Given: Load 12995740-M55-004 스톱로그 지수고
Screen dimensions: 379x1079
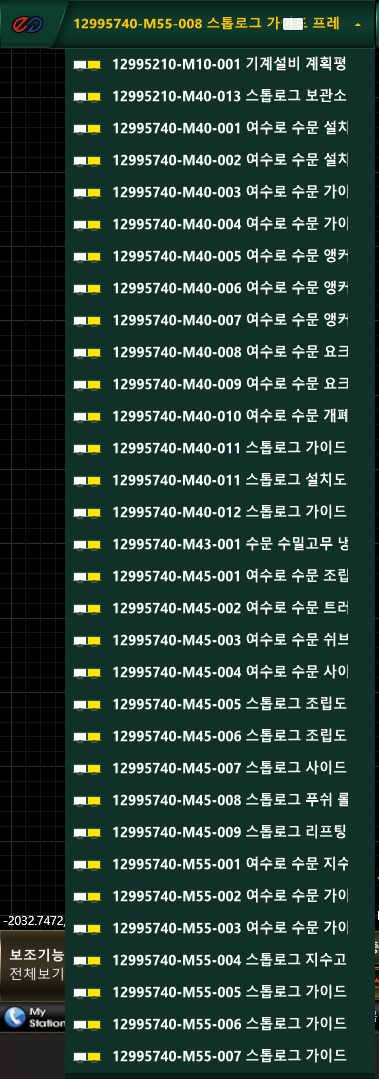Looking at the screenshot, I should (219, 961).
